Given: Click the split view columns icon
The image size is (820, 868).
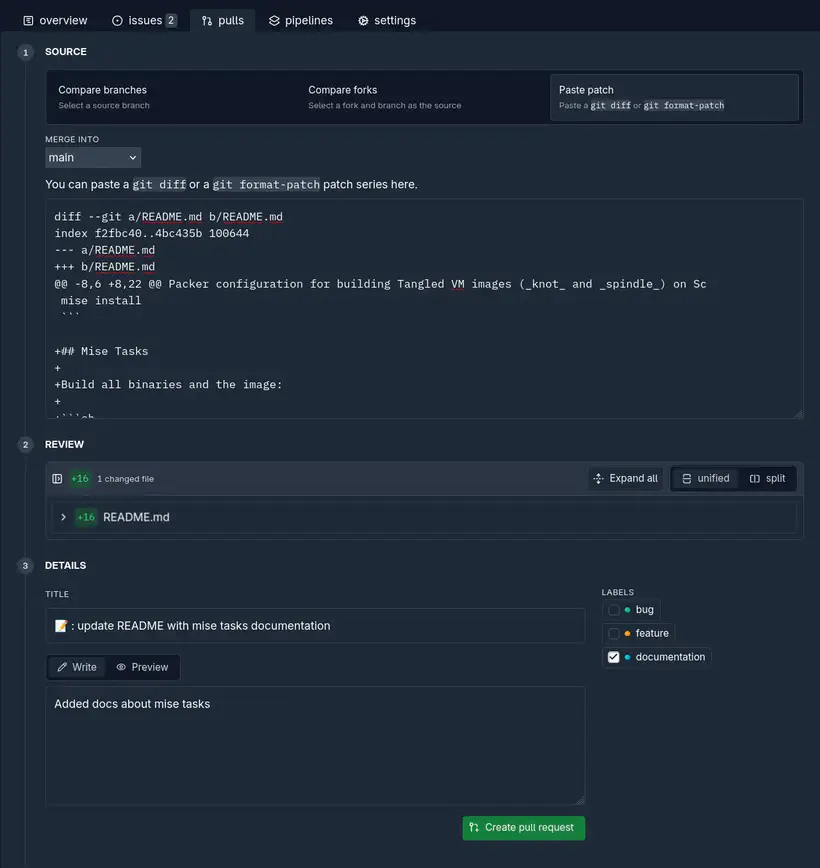Looking at the screenshot, I should tap(755, 478).
